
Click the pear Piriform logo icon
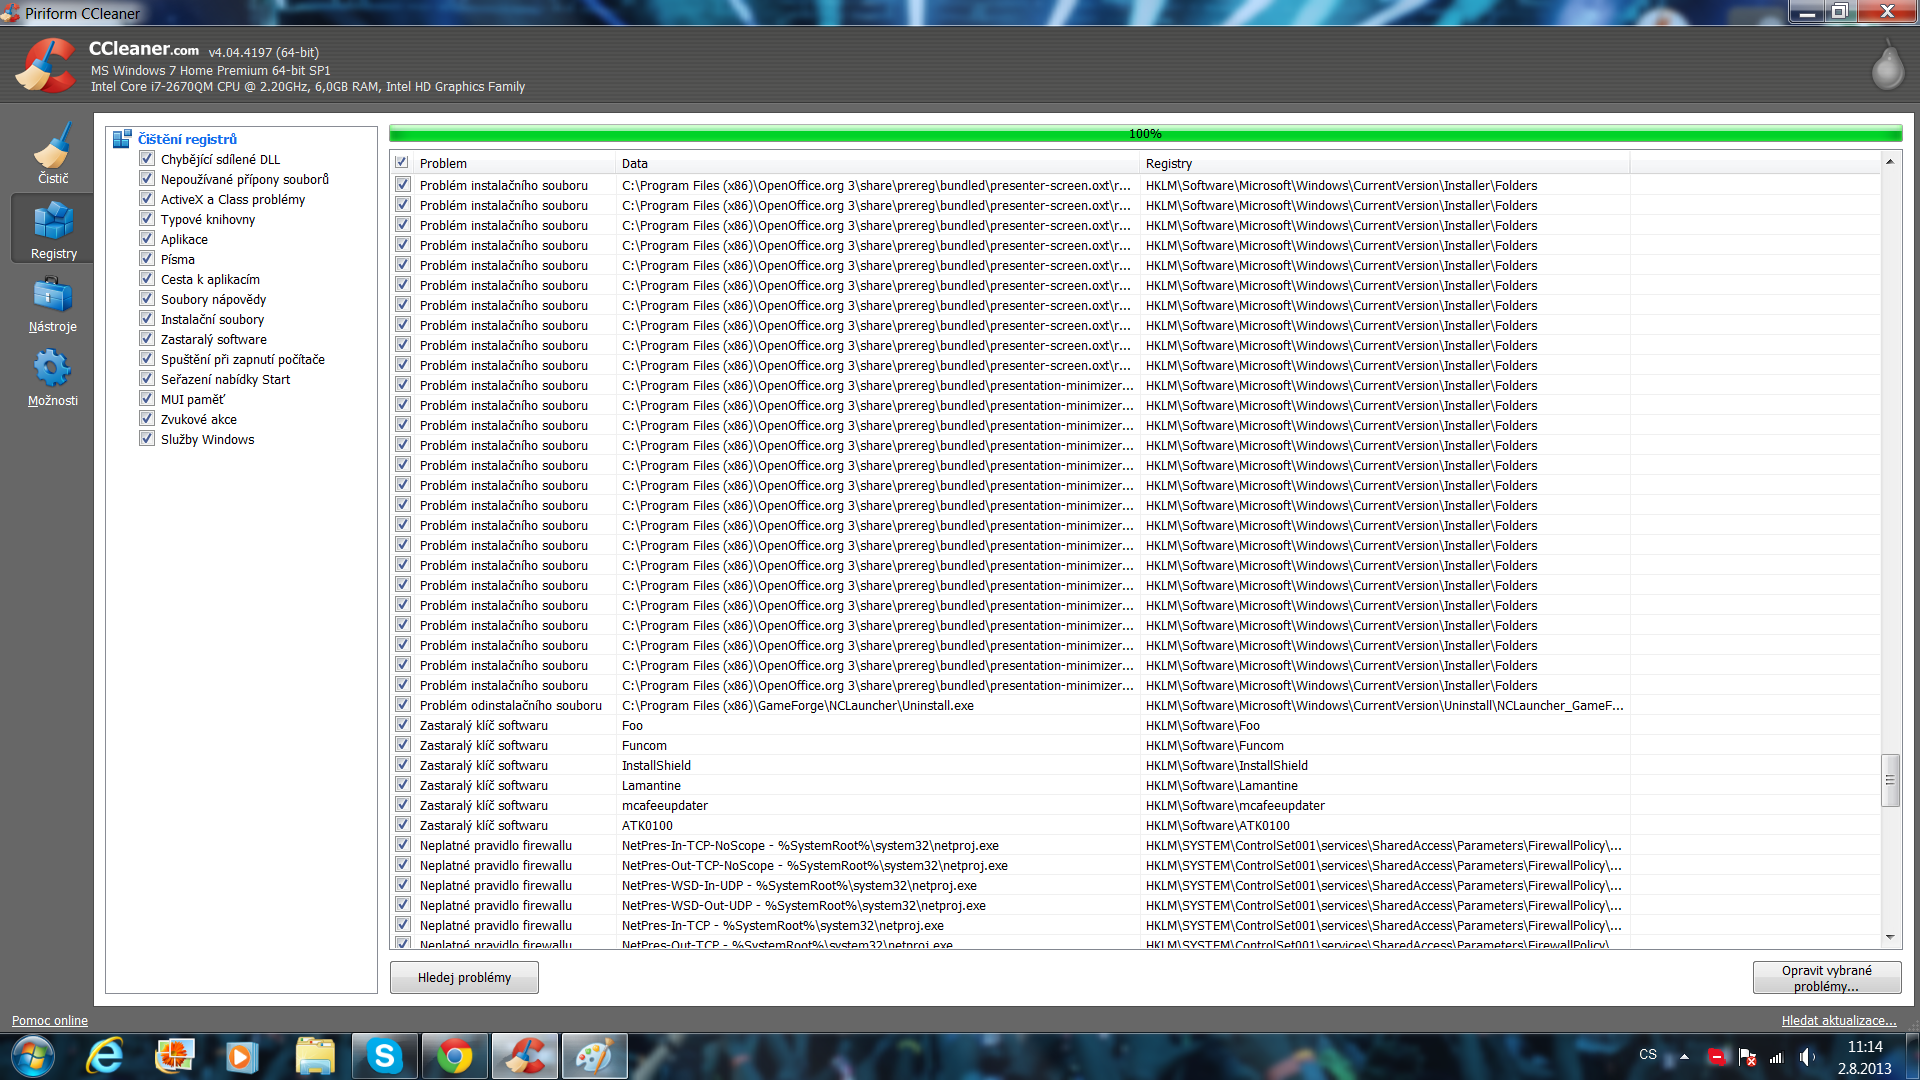coord(1887,65)
